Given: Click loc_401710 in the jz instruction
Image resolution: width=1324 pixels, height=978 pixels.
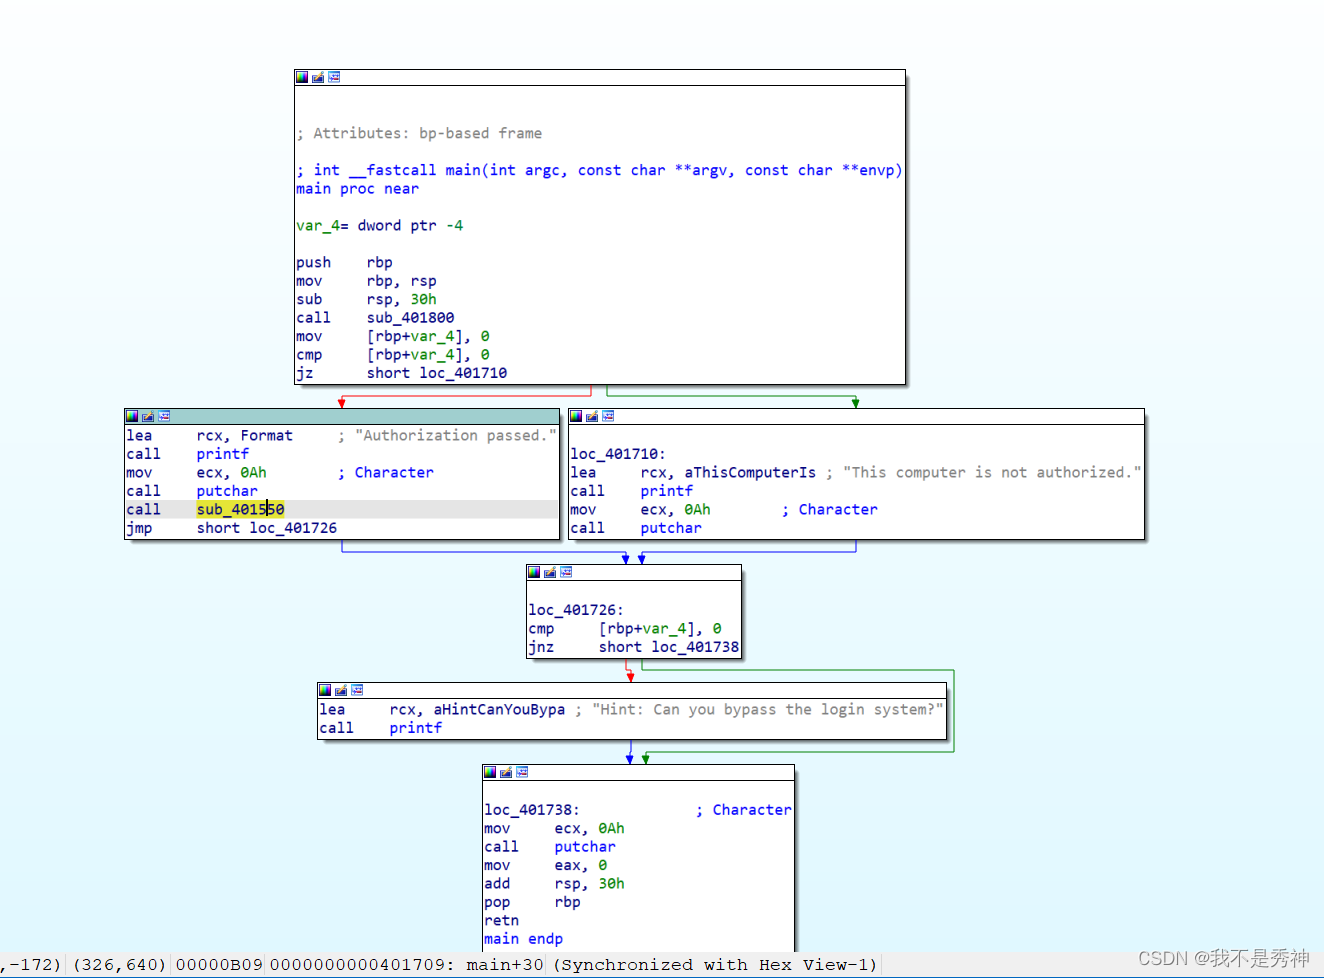Looking at the screenshot, I should pyautogui.click(x=463, y=373).
